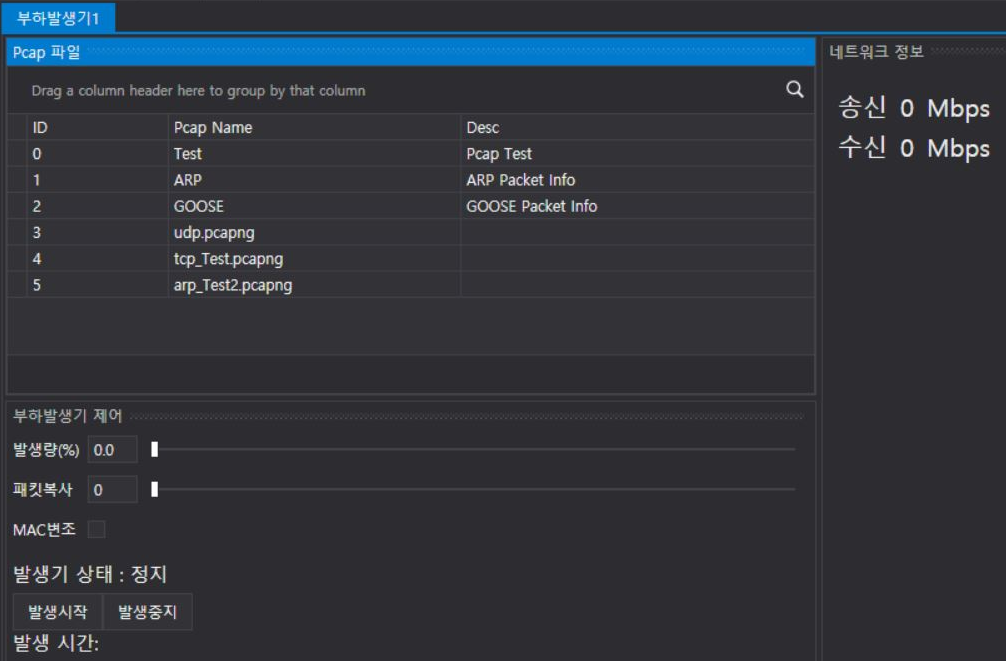Click the 부하발생기 제어 section title
The height and width of the screenshot is (661, 1006).
pyautogui.click(x=67, y=415)
